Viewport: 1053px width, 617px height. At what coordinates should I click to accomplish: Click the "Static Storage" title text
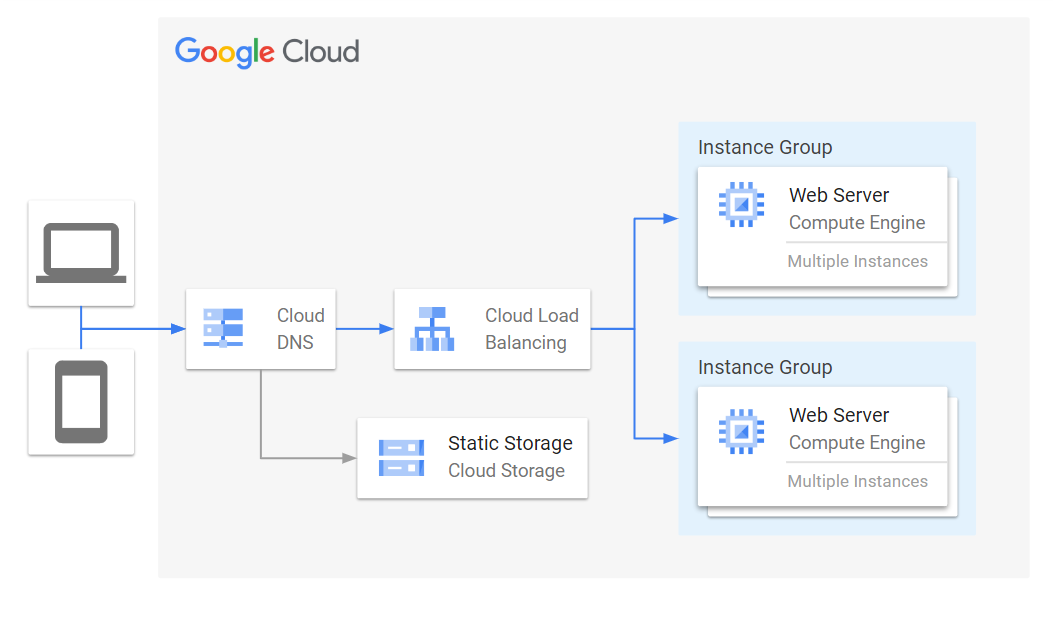point(510,443)
